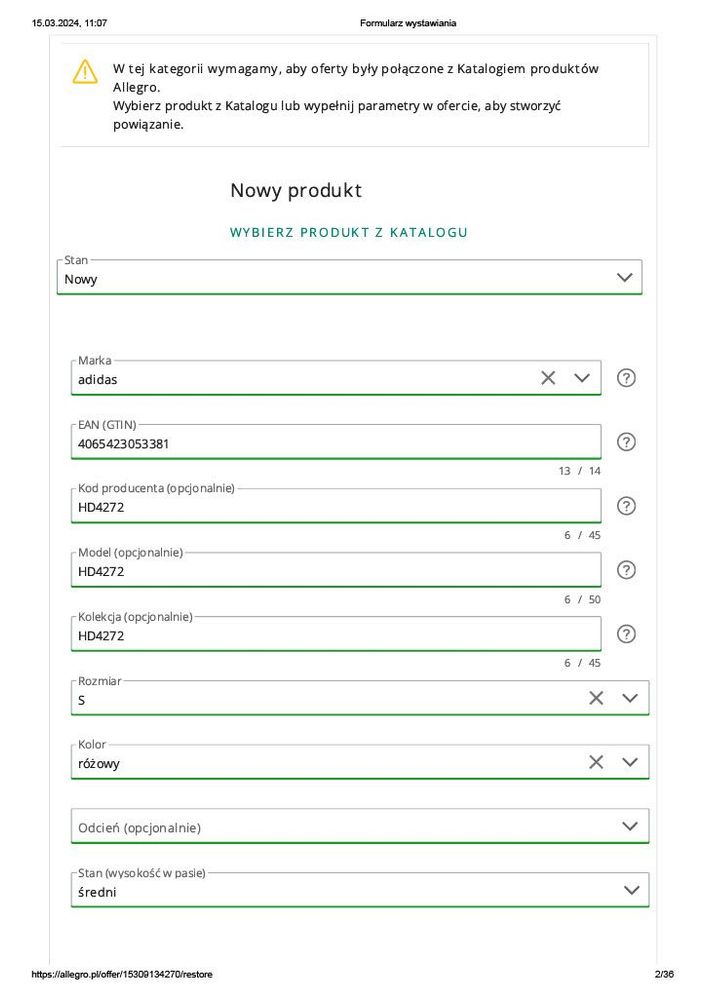704x998 pixels.
Task: Click the Wybierz produkt z katalogu link
Action: (x=349, y=232)
